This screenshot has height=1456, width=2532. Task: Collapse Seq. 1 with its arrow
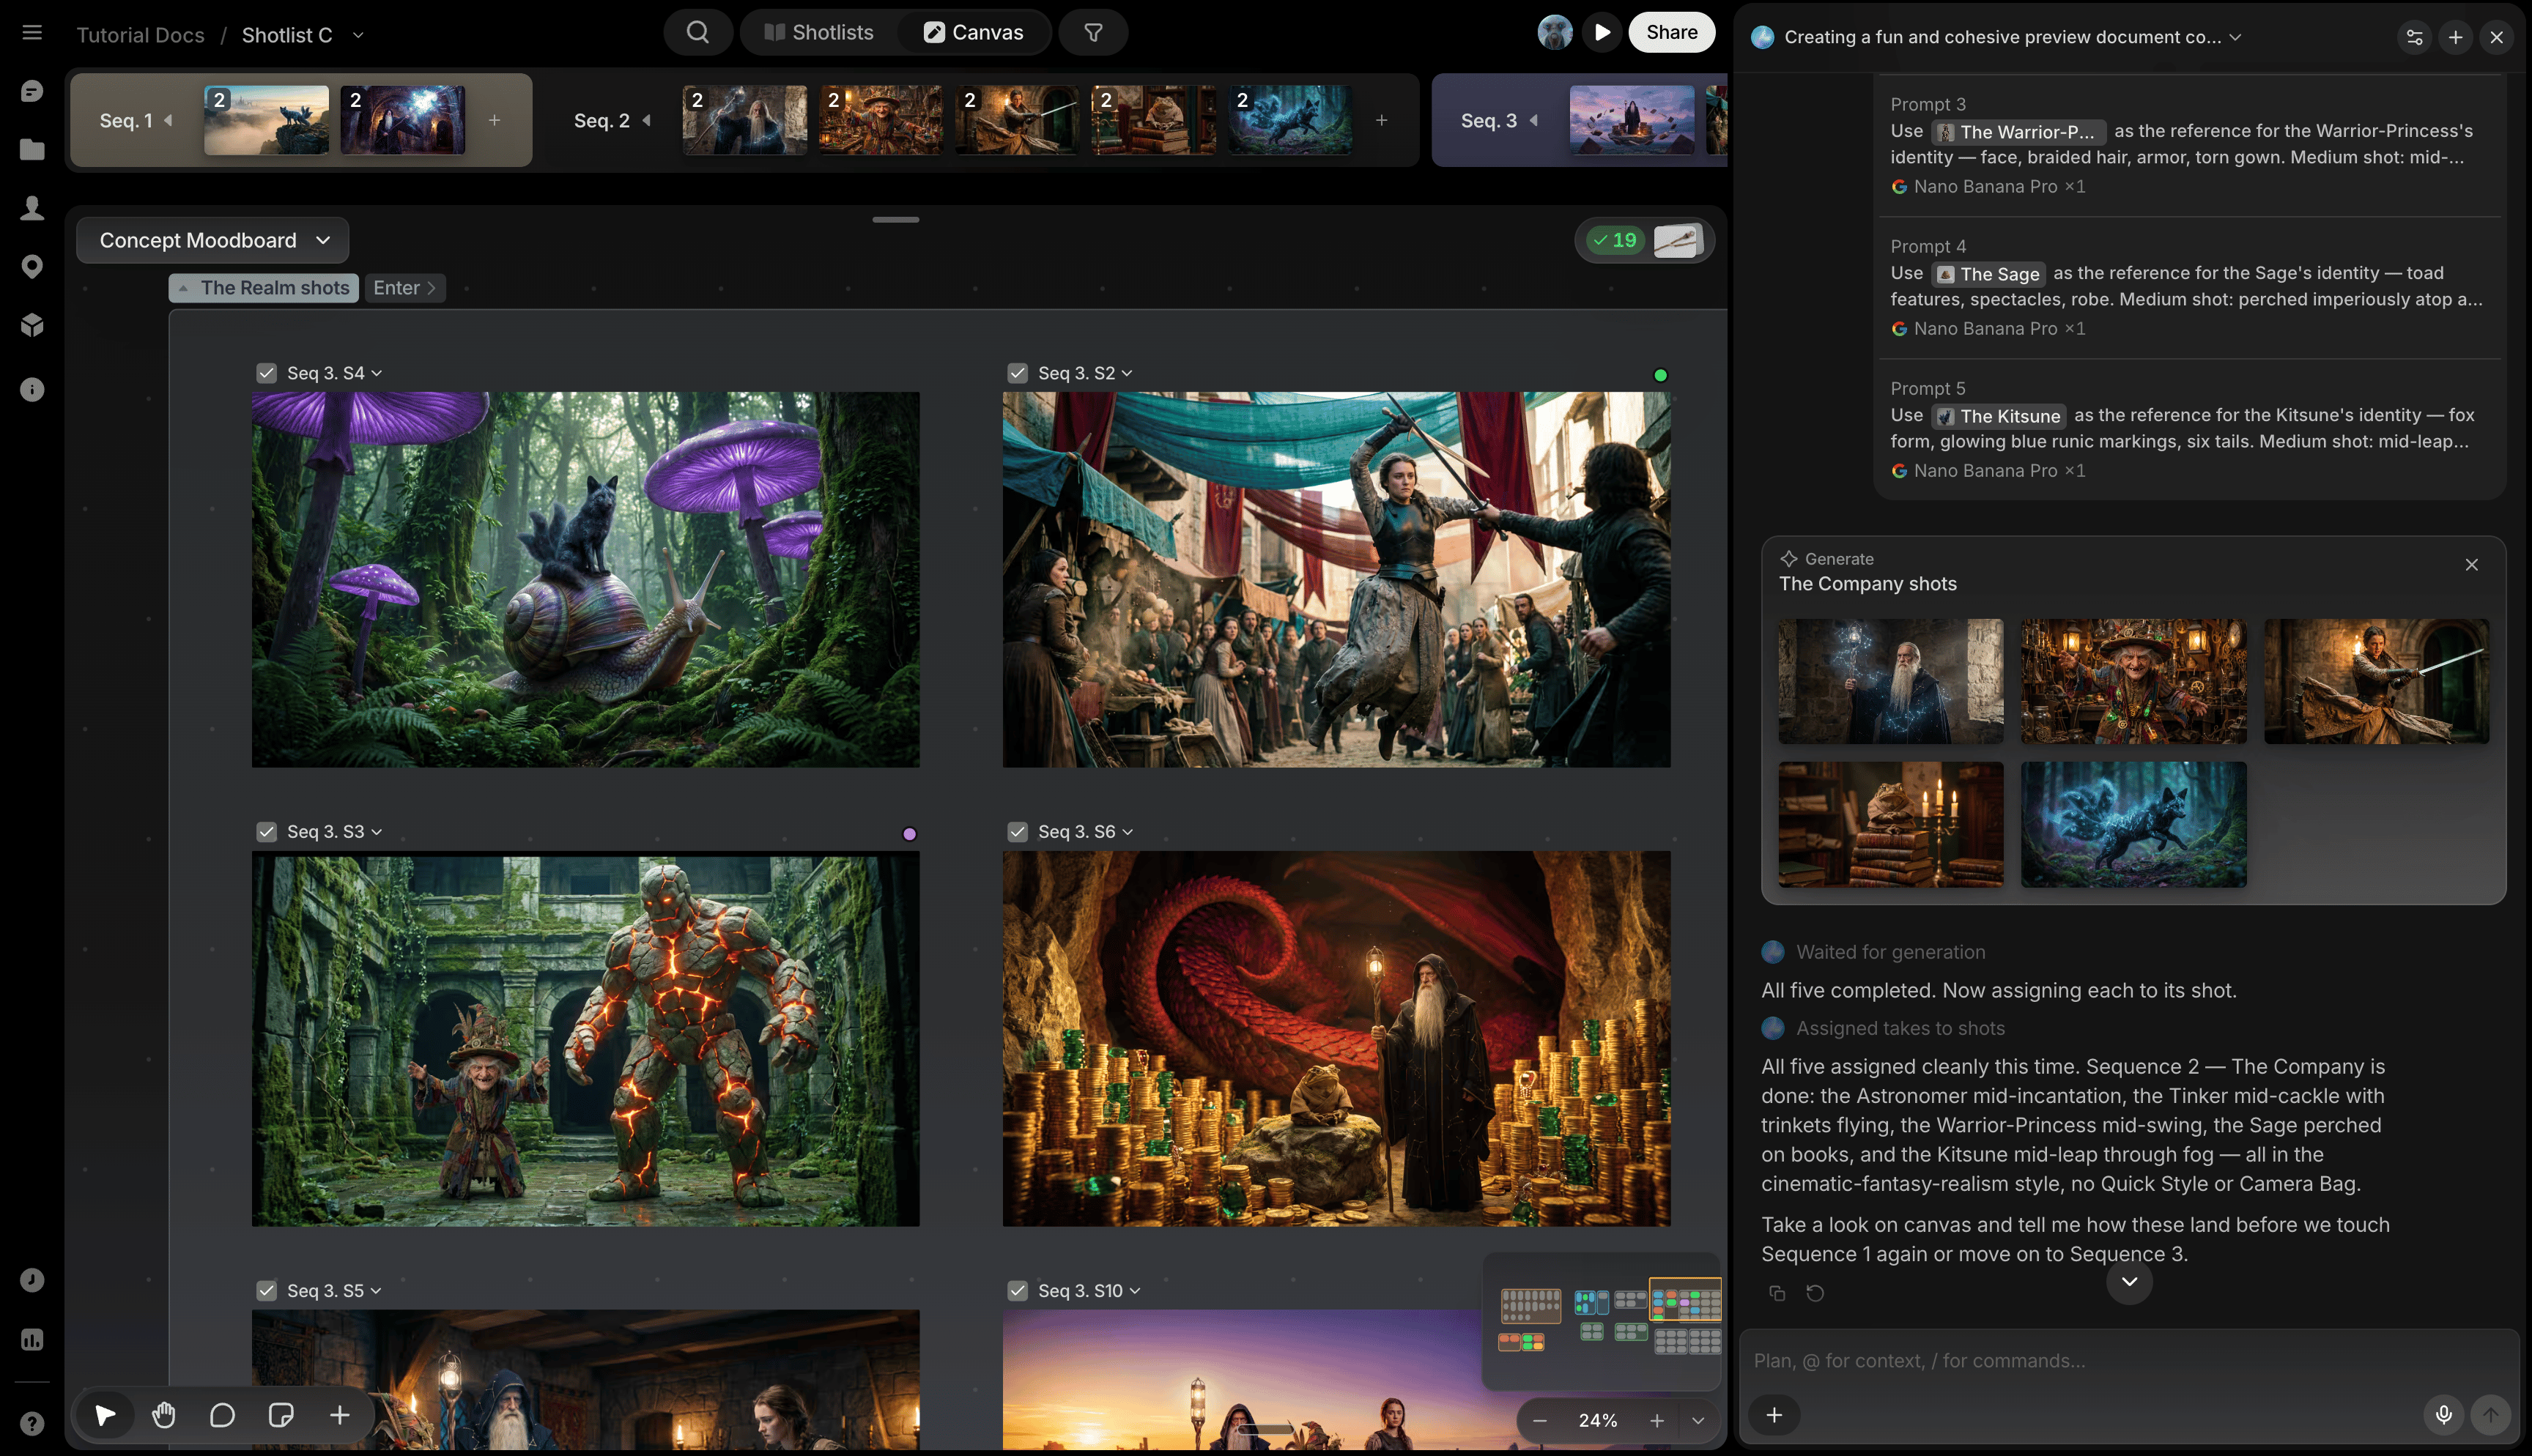(x=168, y=120)
